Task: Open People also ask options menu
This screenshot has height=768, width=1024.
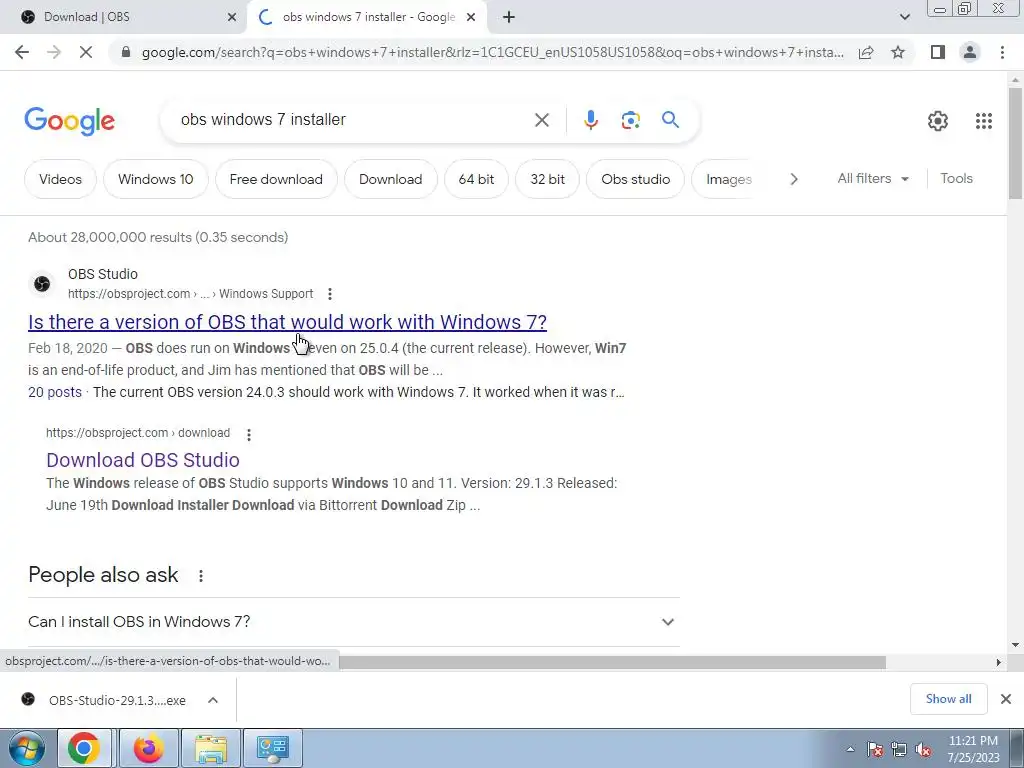Action: [200, 575]
